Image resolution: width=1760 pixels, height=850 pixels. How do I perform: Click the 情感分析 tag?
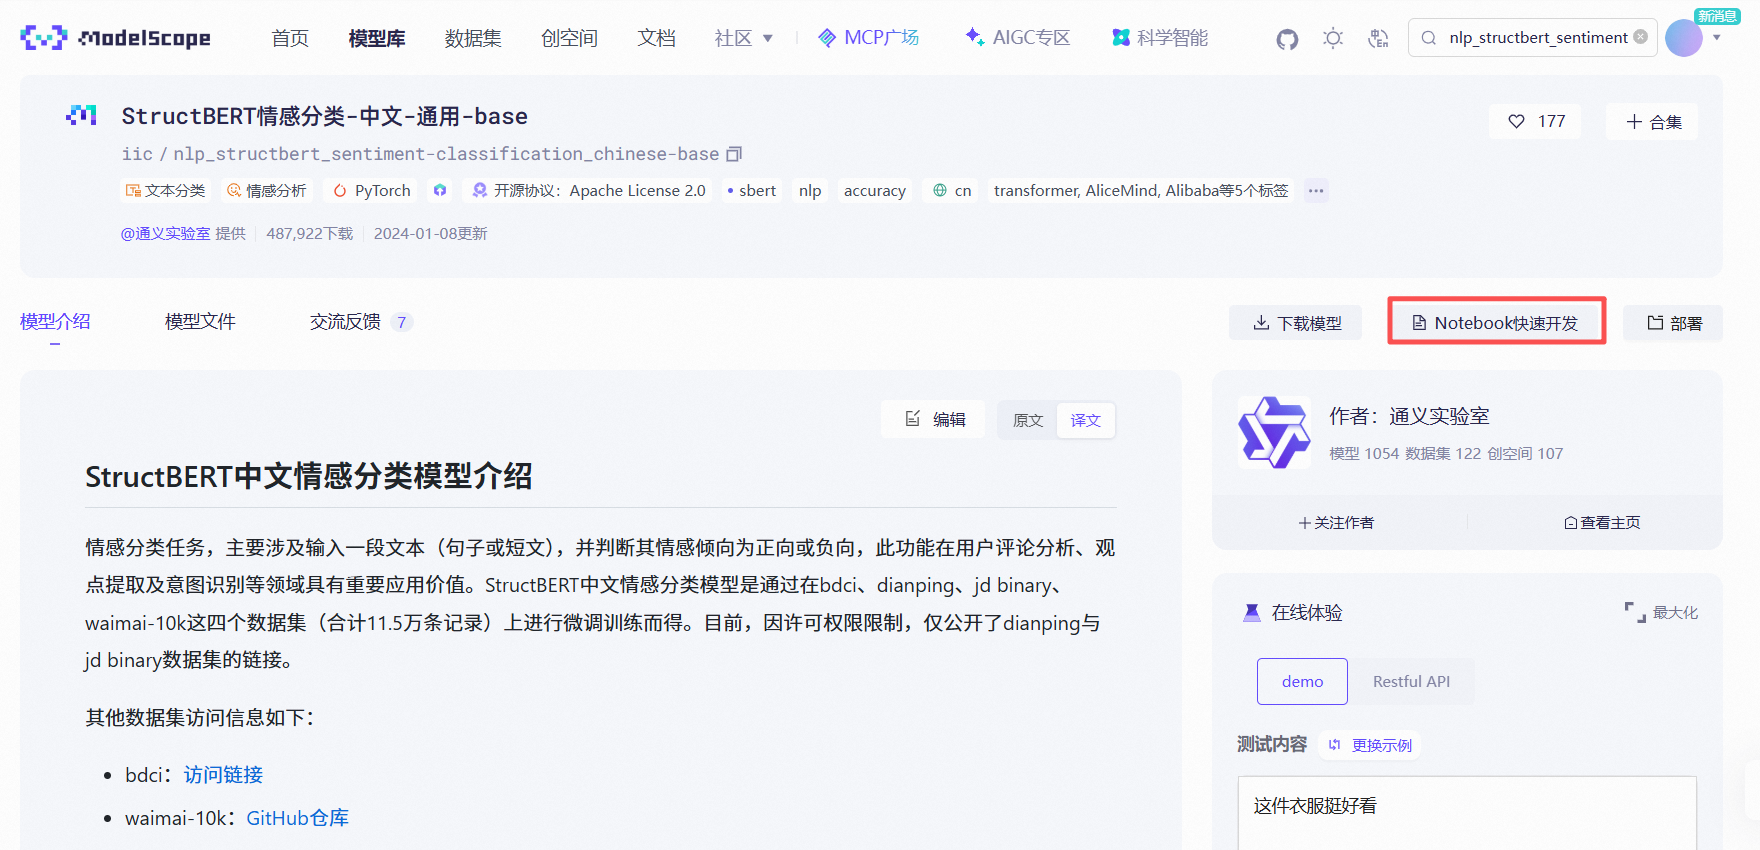(267, 190)
